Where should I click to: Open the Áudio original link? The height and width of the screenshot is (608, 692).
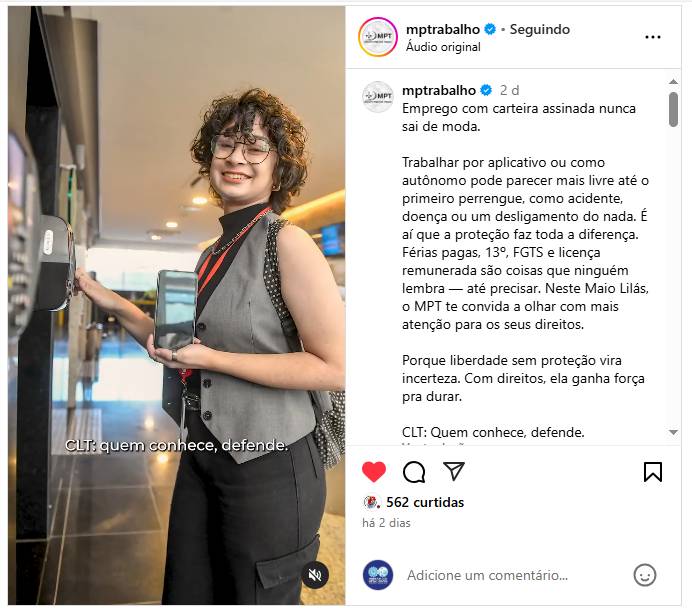443,47
